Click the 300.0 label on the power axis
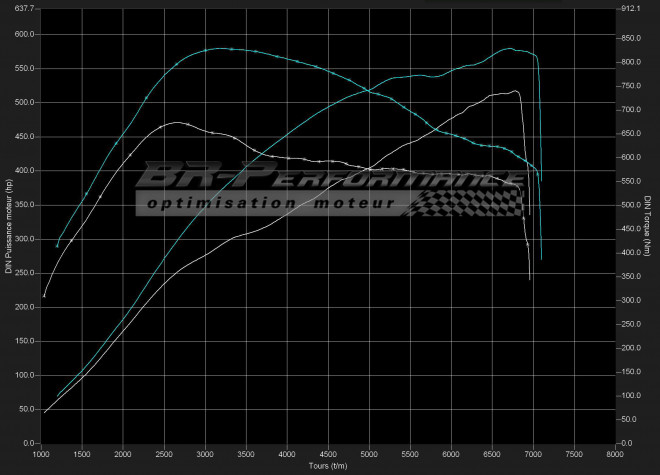This screenshot has height=475, width=660. (x=22, y=238)
